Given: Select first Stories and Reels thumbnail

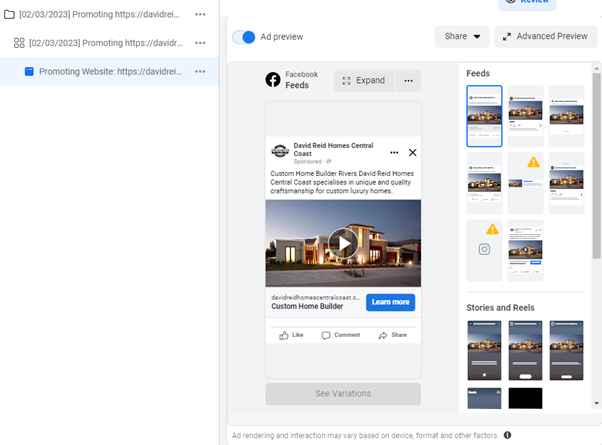Looking at the screenshot, I should pyautogui.click(x=484, y=350).
